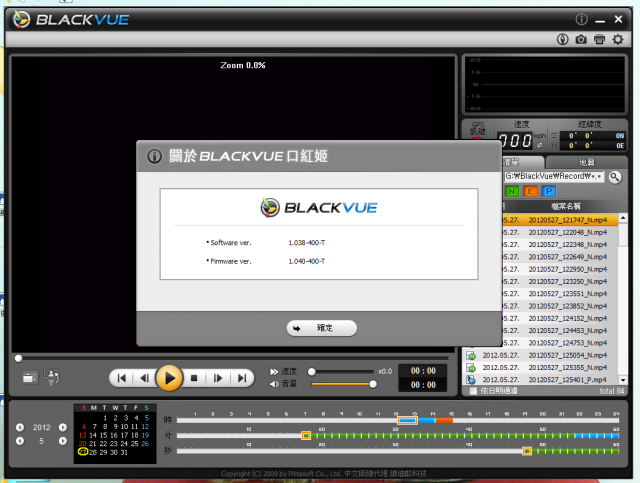Click the flip/rotate video icon
The width and height of the screenshot is (640, 483).
point(51,378)
